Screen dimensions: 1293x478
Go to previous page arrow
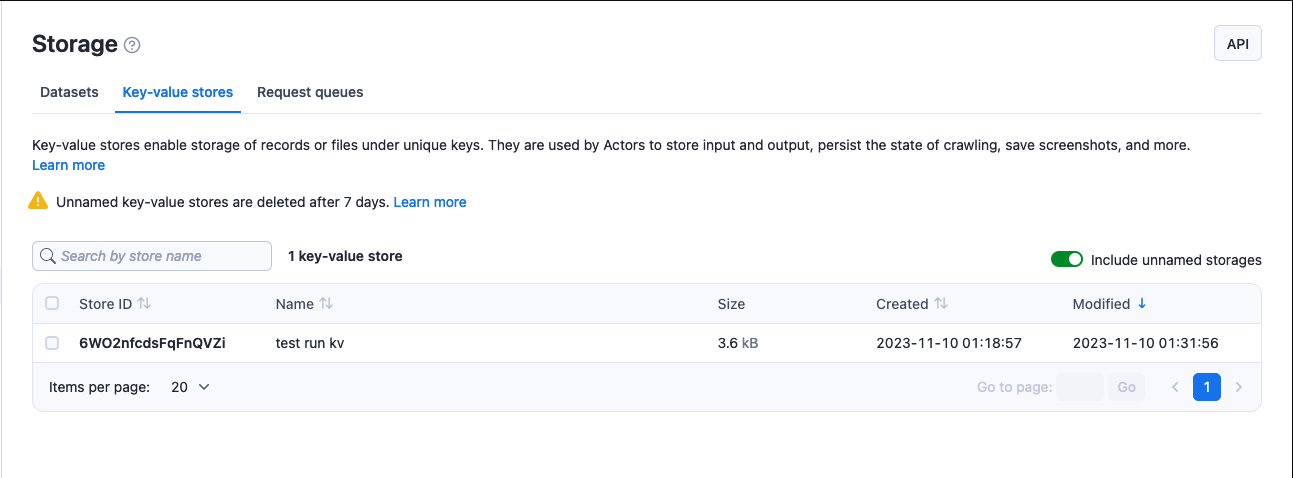coord(1175,387)
